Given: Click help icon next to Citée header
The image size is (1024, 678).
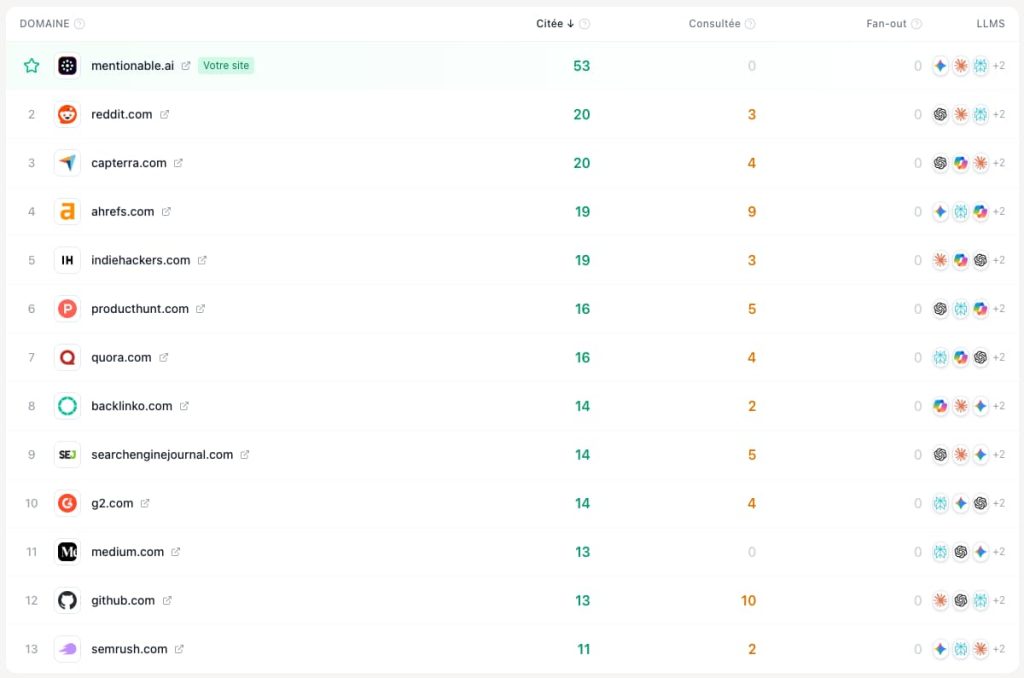Looking at the screenshot, I should click(584, 24).
